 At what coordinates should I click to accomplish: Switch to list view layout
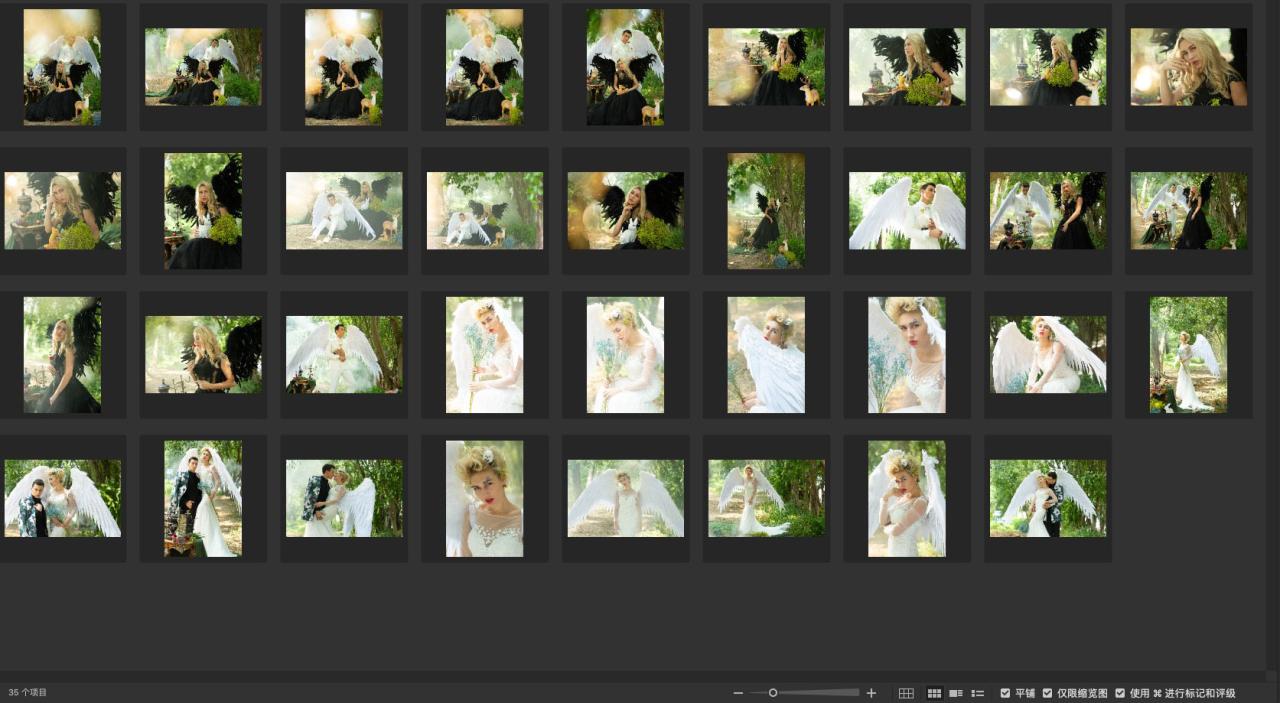click(978, 693)
